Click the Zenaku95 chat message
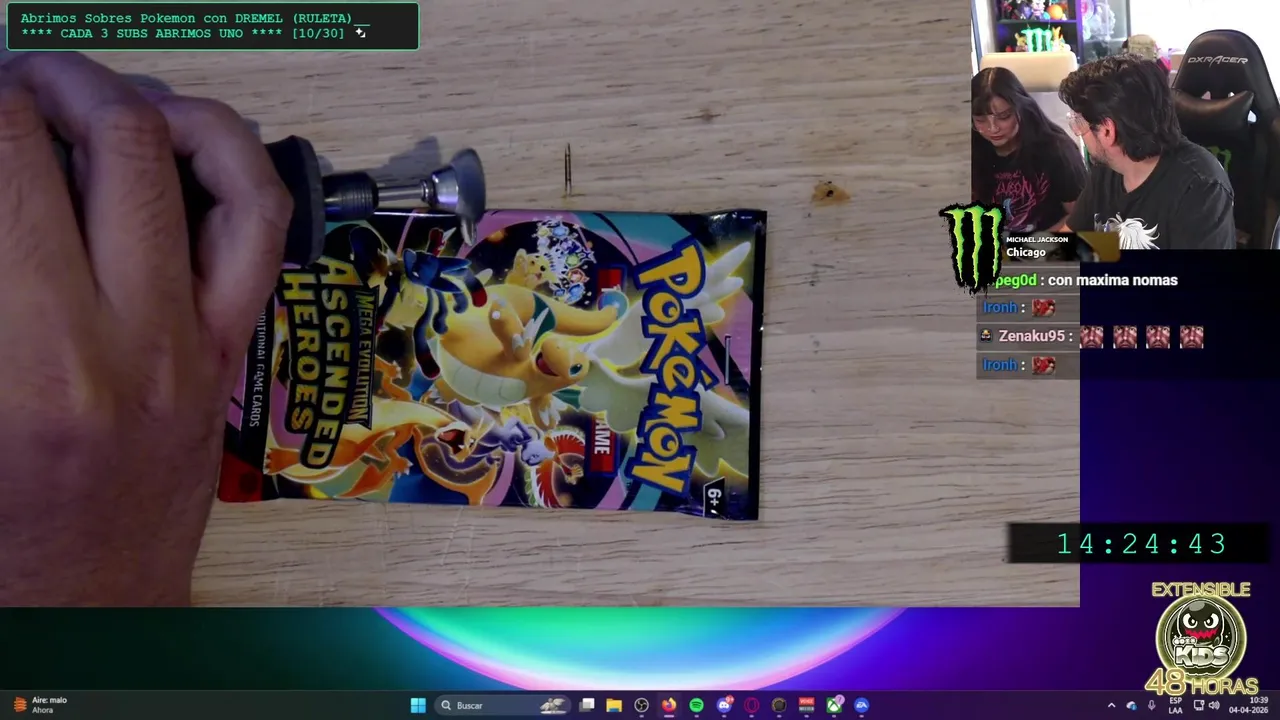This screenshot has width=1280, height=720. (1093, 337)
